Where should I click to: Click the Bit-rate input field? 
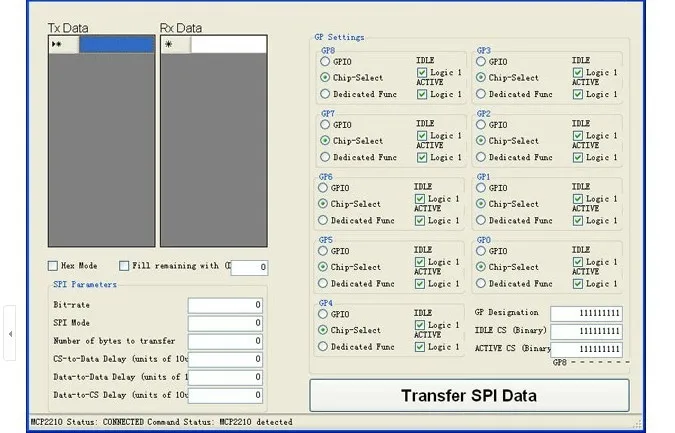point(225,305)
